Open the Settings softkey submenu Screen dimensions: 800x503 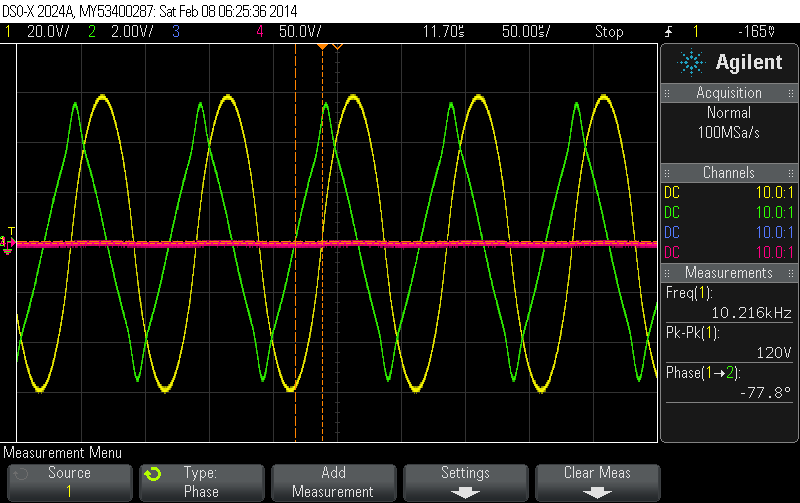pyautogui.click(x=465, y=482)
